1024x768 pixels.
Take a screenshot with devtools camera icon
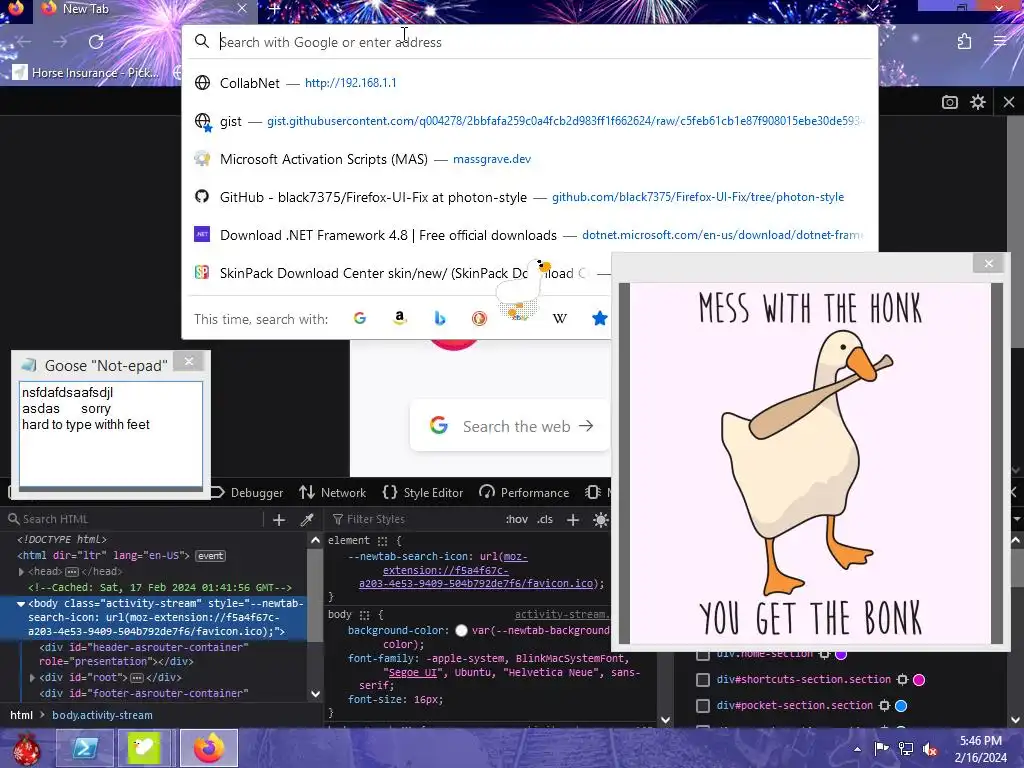[950, 102]
